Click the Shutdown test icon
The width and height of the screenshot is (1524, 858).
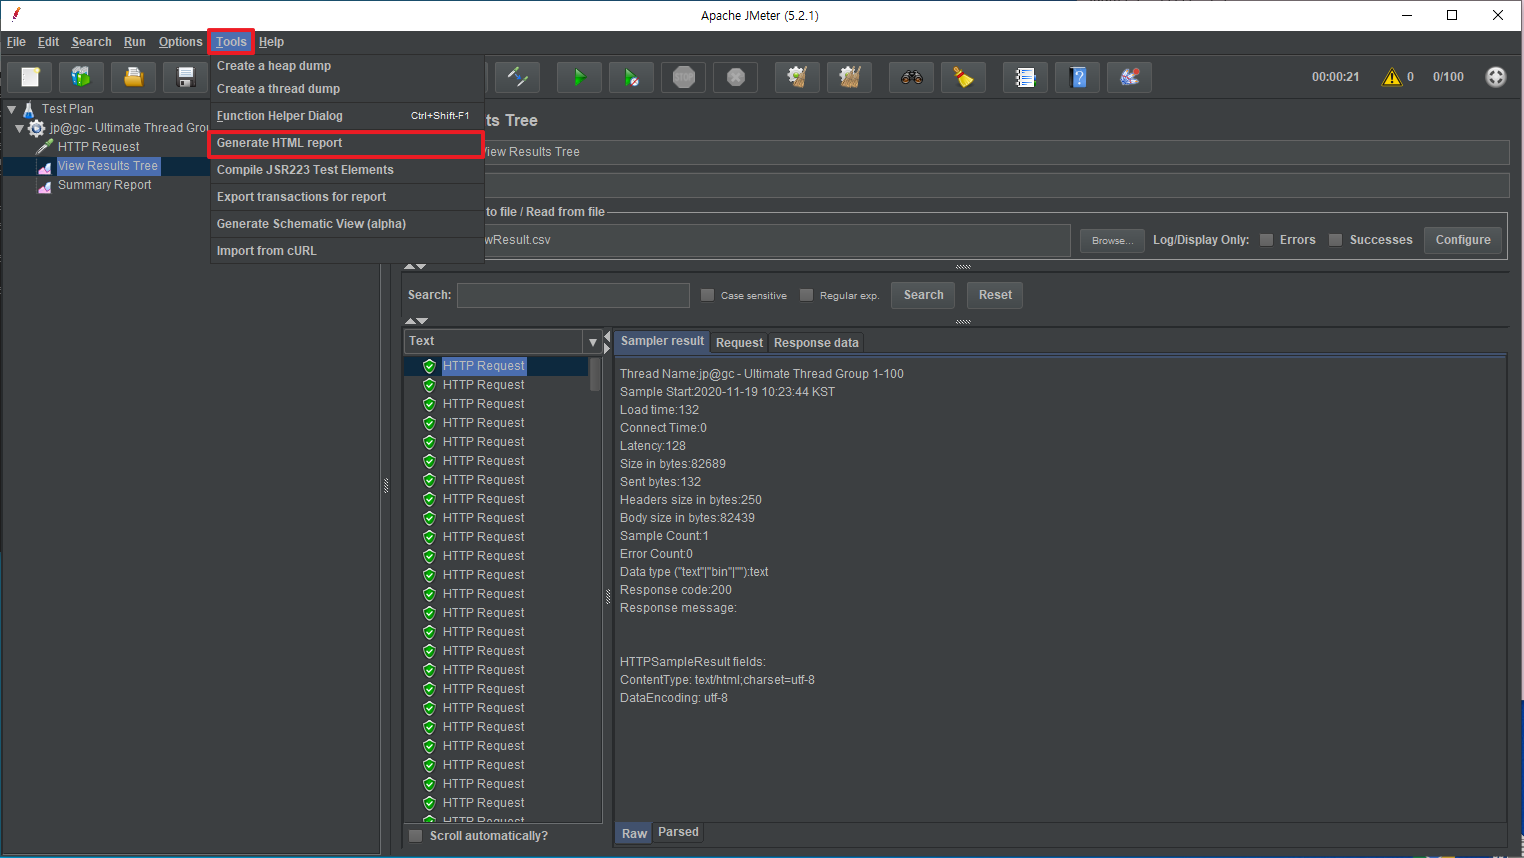coord(736,77)
